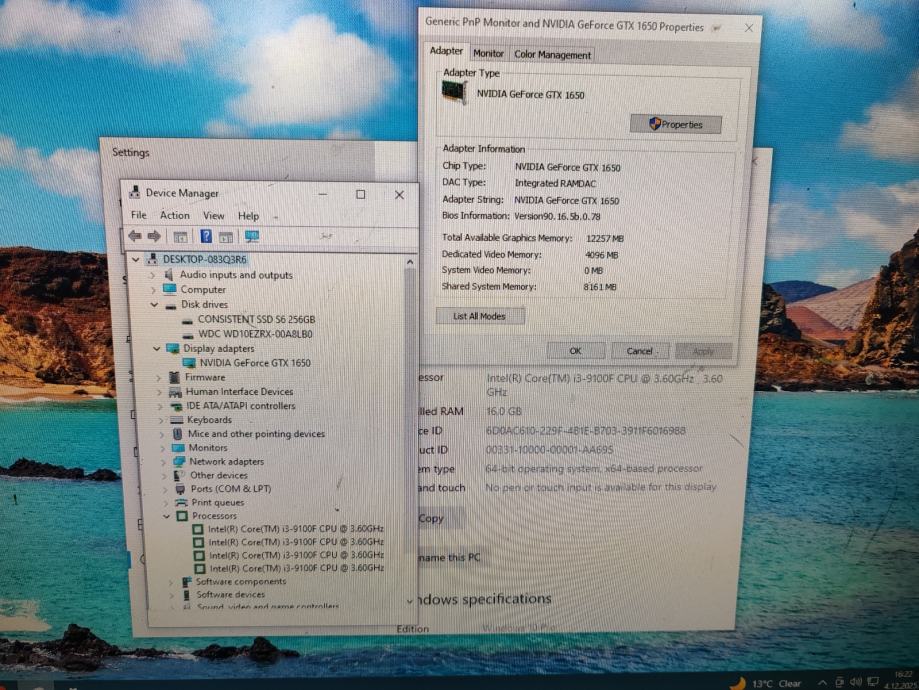
Task: Click the Dedicated Video Memory value 4096 MB
Action: click(602, 255)
